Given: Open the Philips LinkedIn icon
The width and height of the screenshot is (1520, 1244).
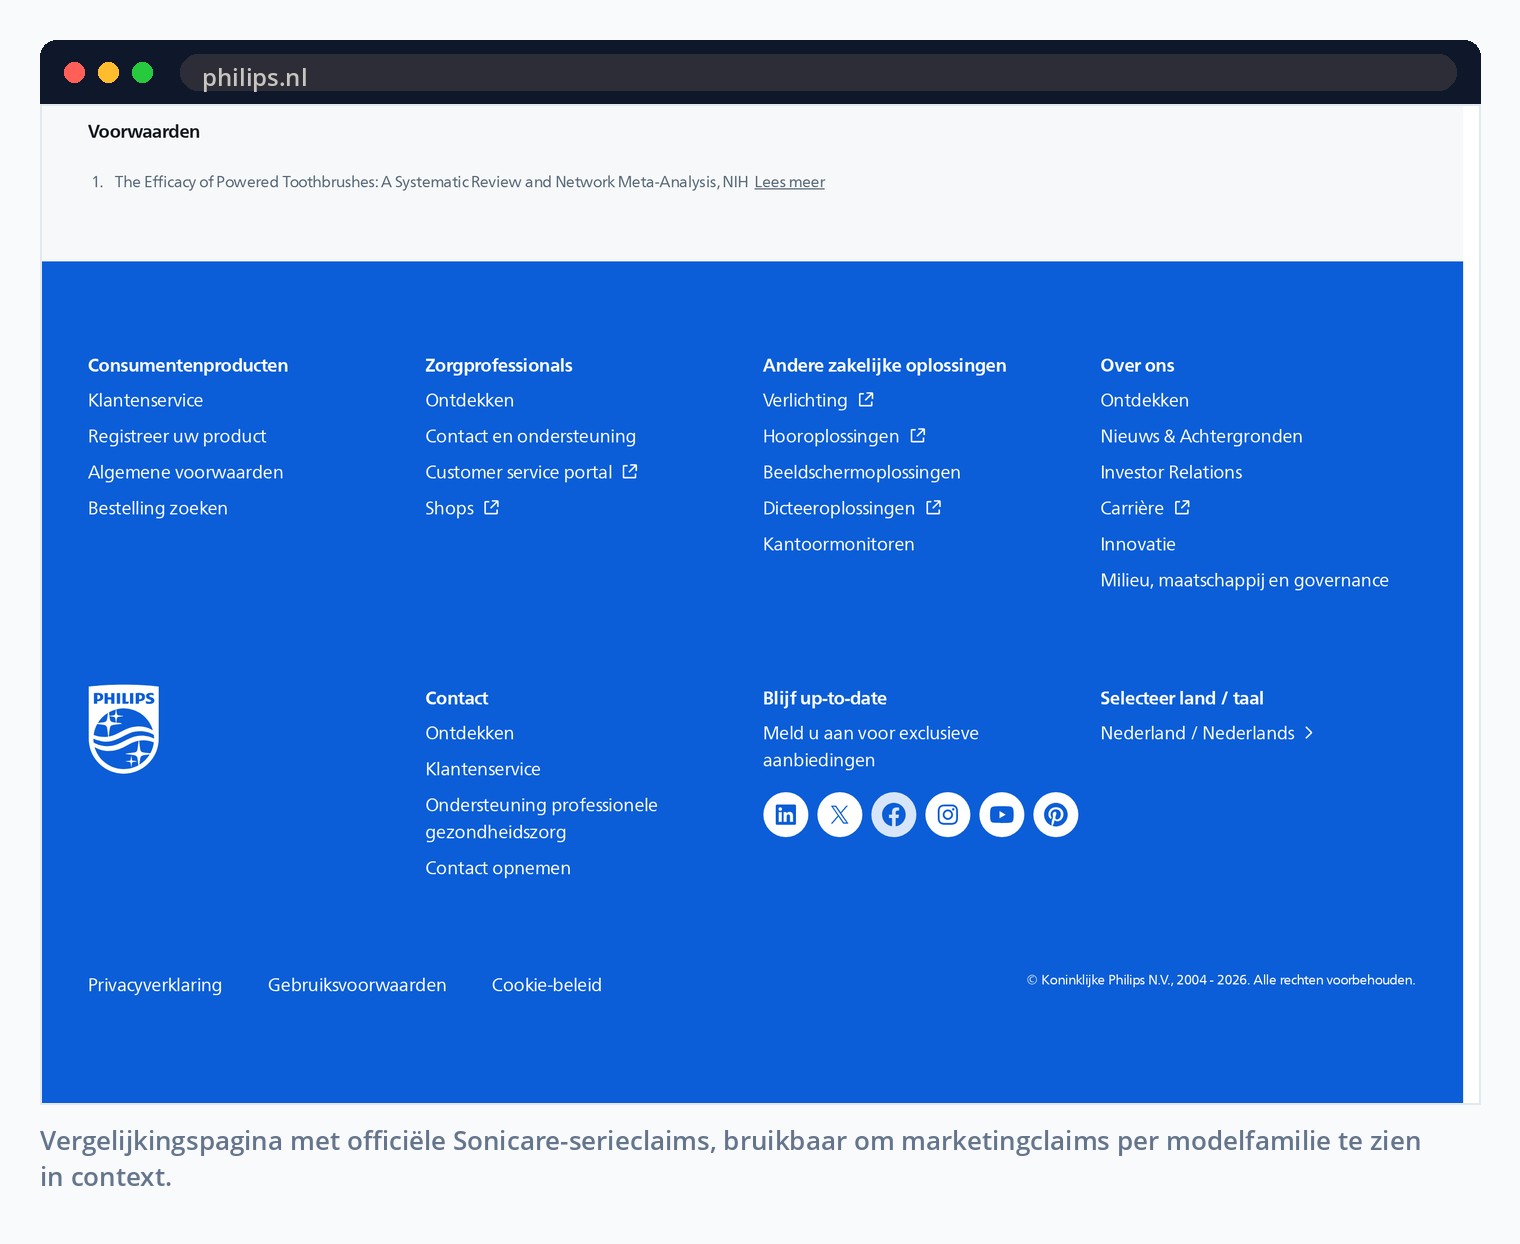Looking at the screenshot, I should (x=786, y=815).
